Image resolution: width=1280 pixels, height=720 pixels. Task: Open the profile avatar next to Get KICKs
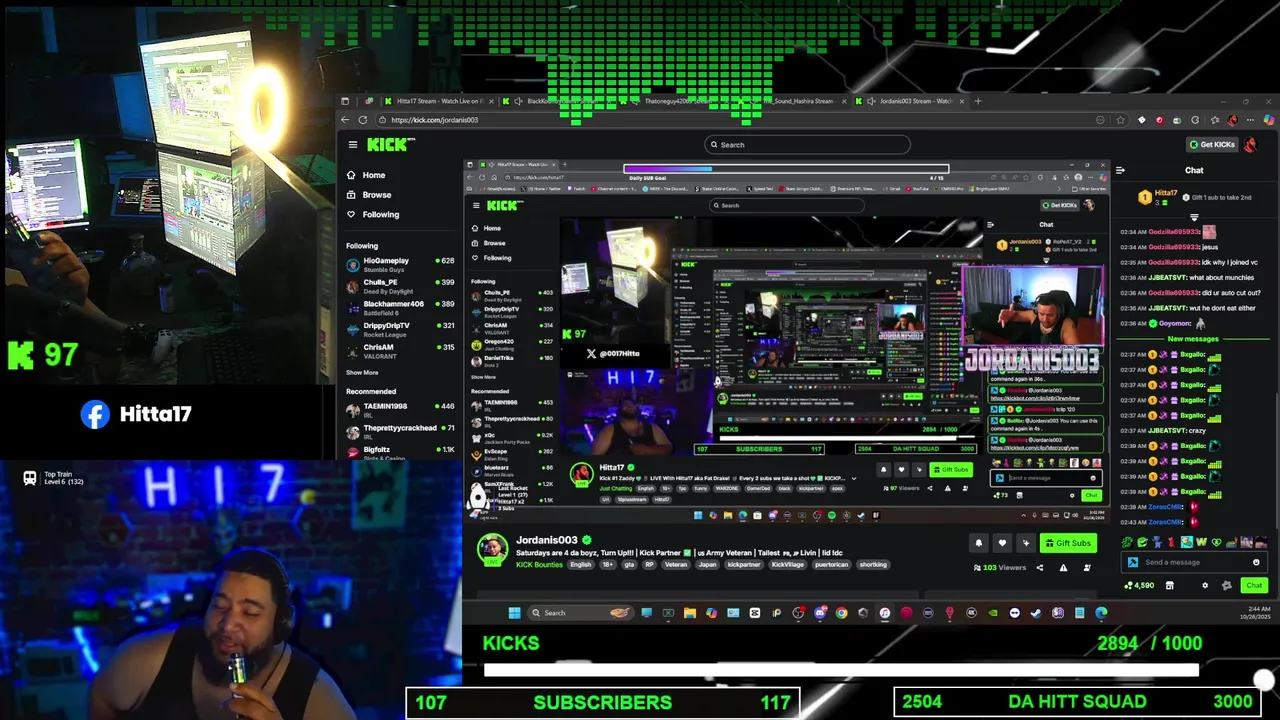(1251, 145)
